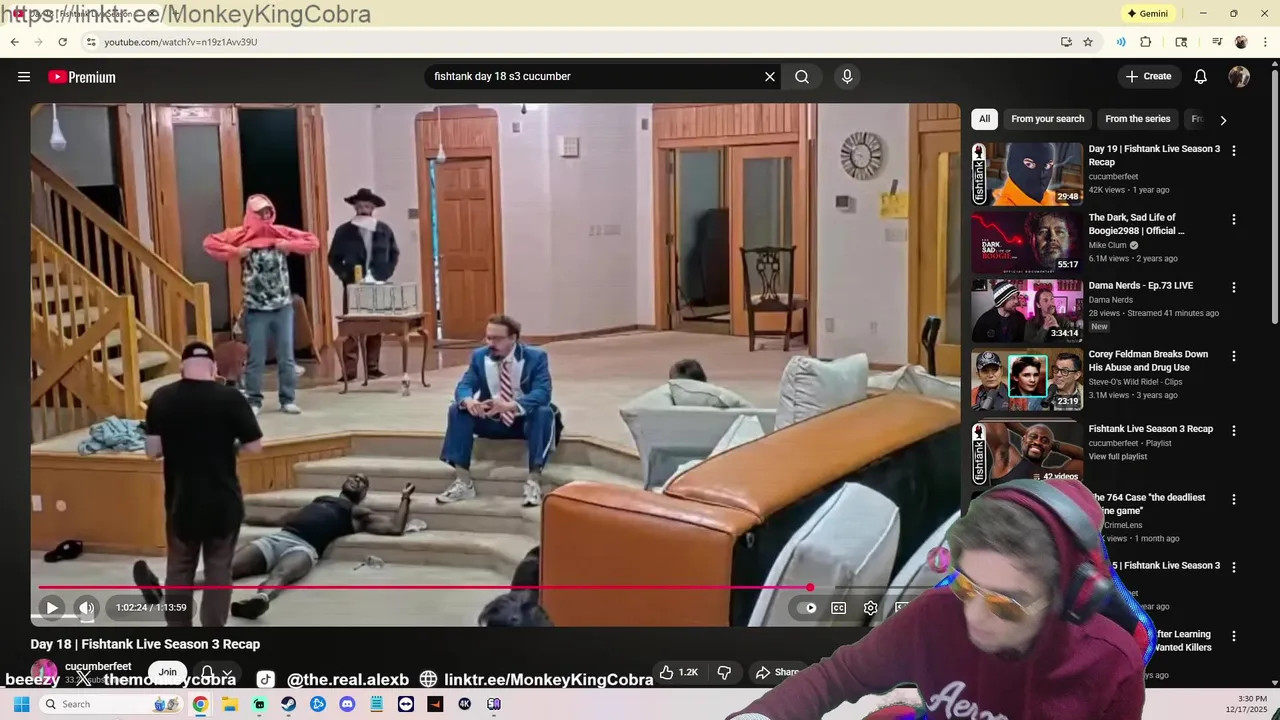Open Google Chrome taskbar icon
Screen dimensions: 1280x720
click(200, 704)
